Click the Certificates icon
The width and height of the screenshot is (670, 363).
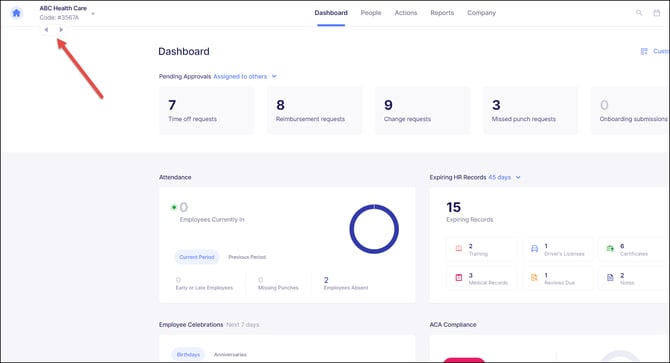click(610, 249)
